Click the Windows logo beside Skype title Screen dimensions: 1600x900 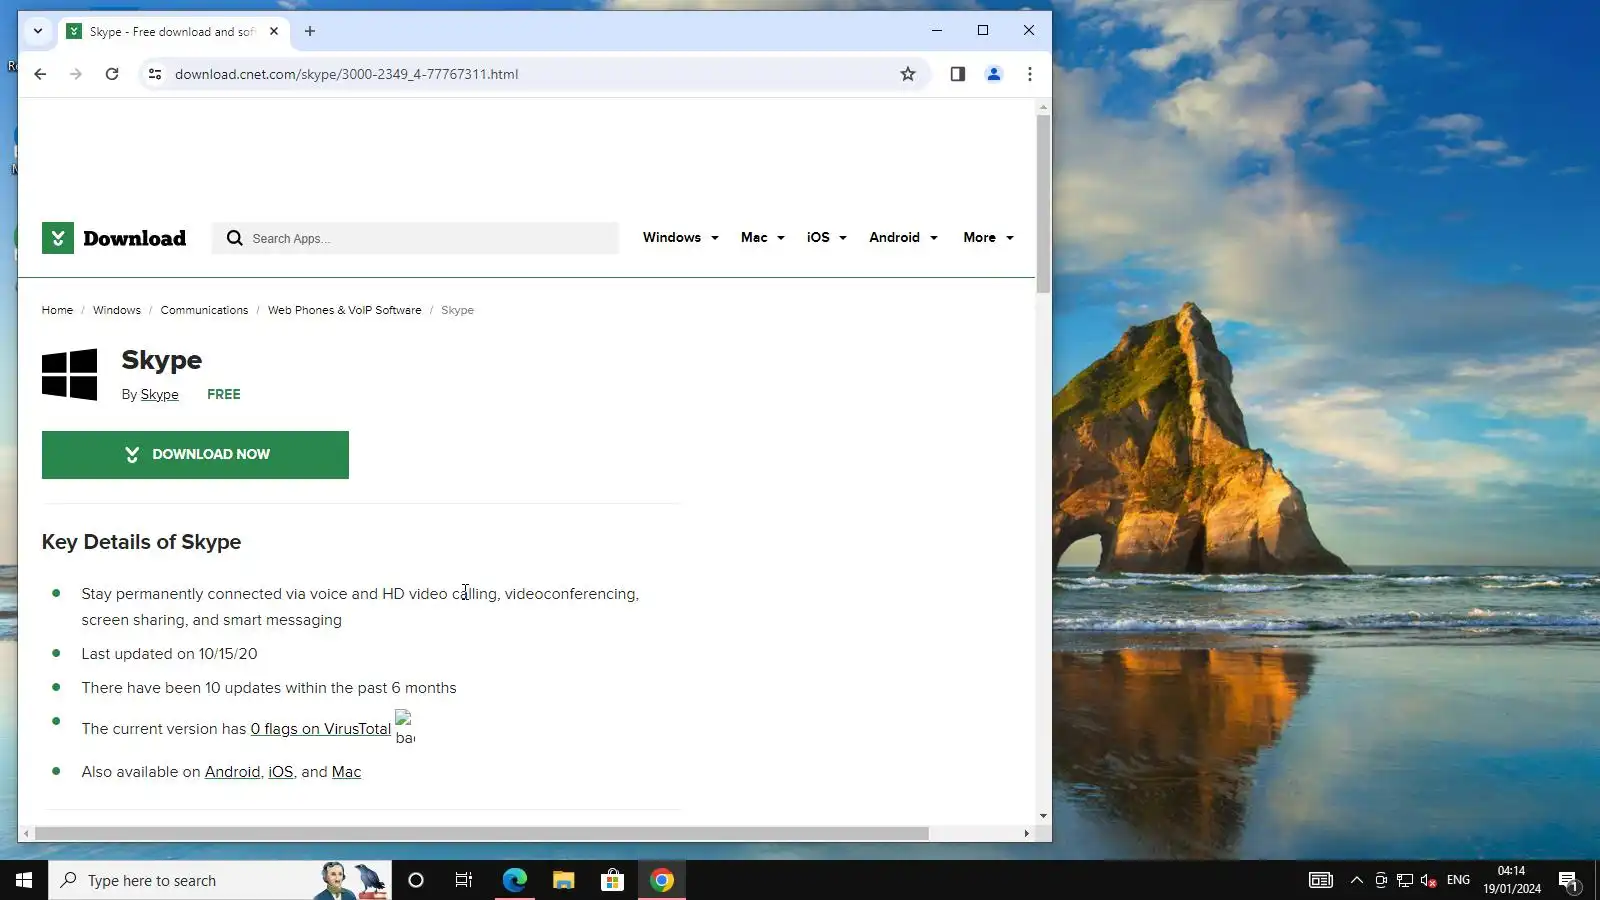[x=70, y=374]
